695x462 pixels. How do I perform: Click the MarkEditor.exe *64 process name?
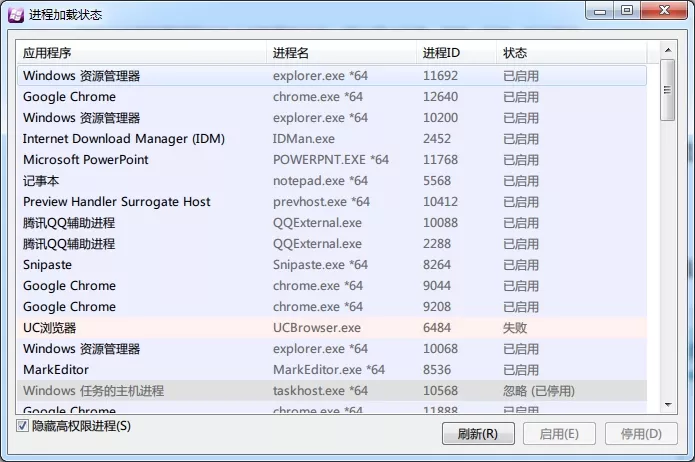pos(328,370)
